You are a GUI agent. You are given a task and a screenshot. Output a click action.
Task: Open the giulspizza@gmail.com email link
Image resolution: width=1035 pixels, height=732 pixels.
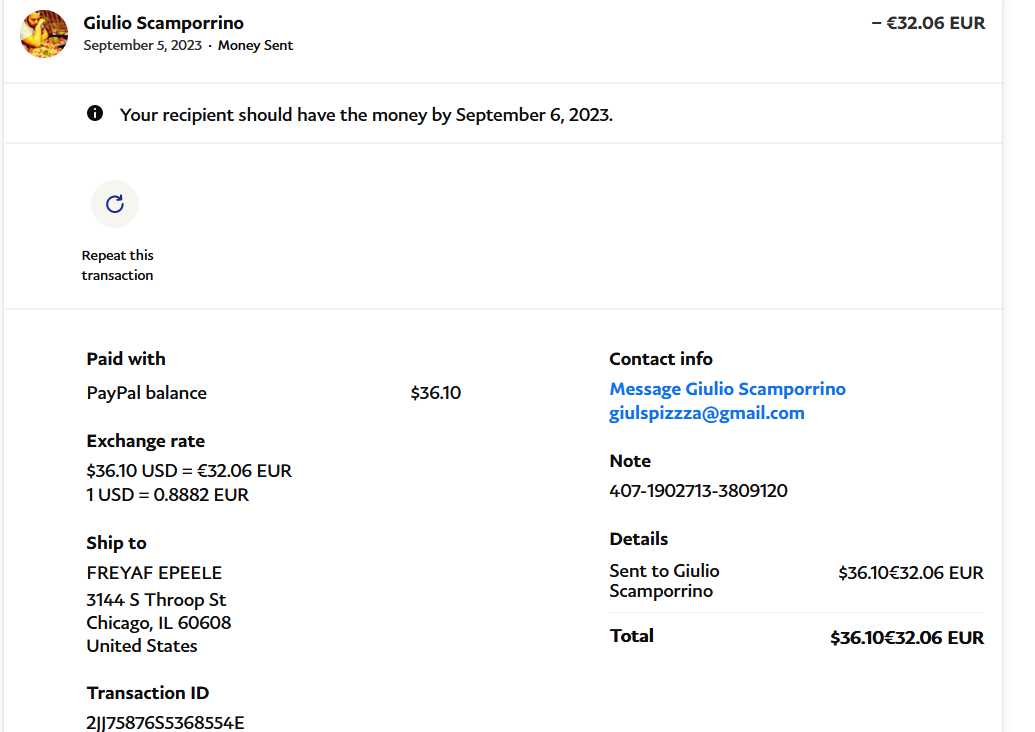pyautogui.click(x=706, y=413)
